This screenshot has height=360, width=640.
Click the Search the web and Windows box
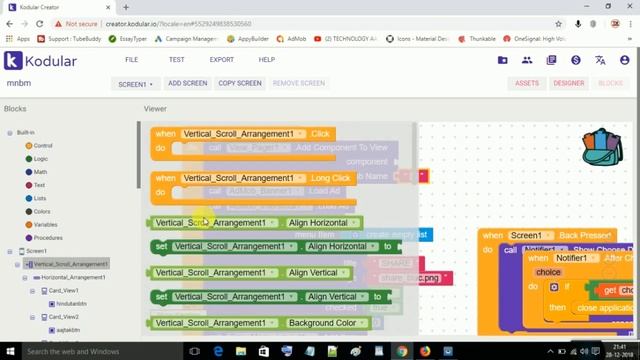pos(101,351)
